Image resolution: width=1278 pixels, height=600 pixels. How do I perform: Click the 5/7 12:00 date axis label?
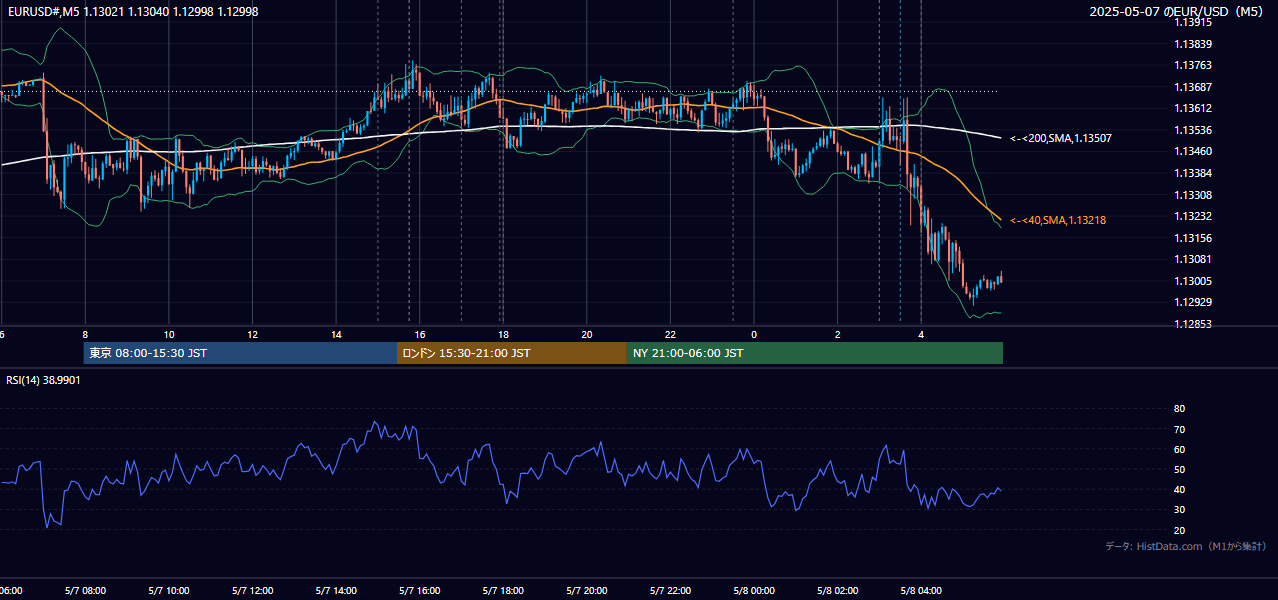(253, 591)
